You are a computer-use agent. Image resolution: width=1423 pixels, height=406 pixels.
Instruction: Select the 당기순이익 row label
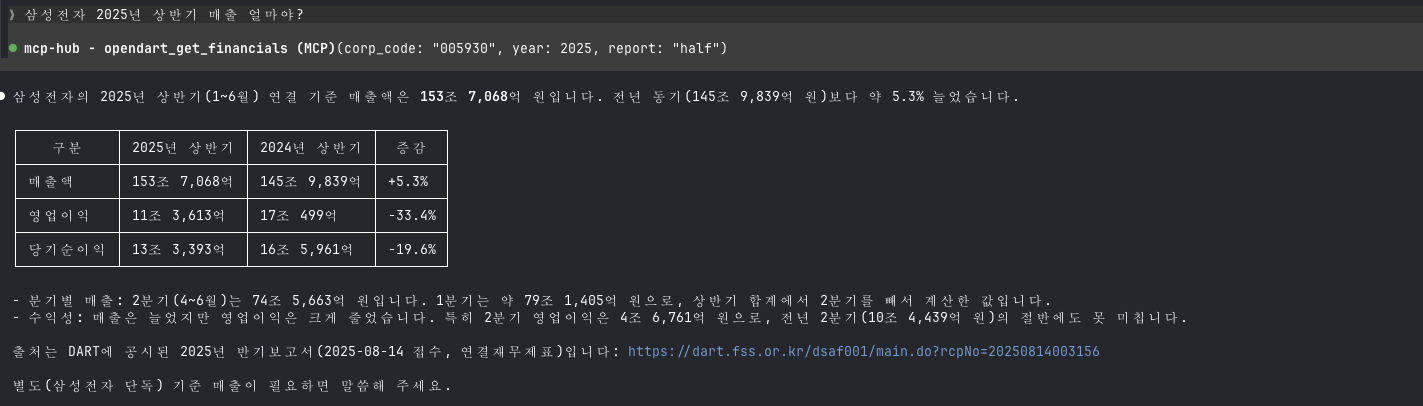pyautogui.click(x=67, y=250)
